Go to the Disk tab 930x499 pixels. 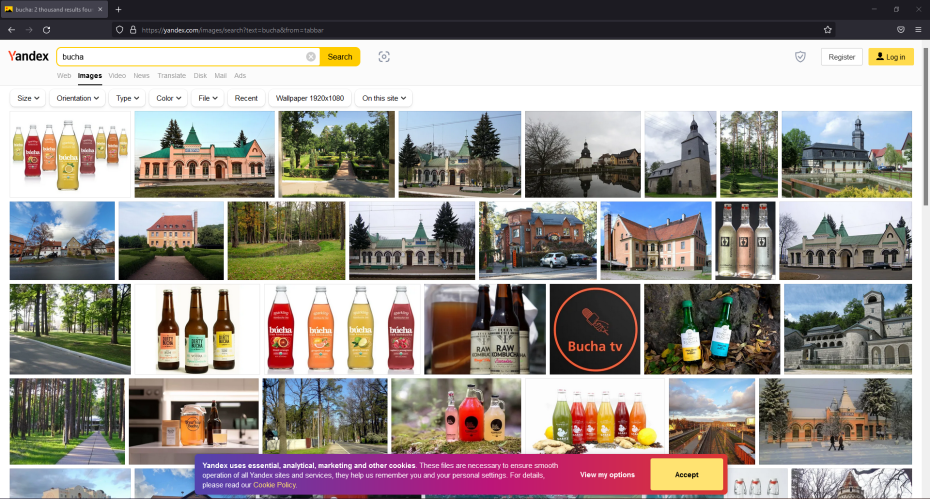pos(200,76)
